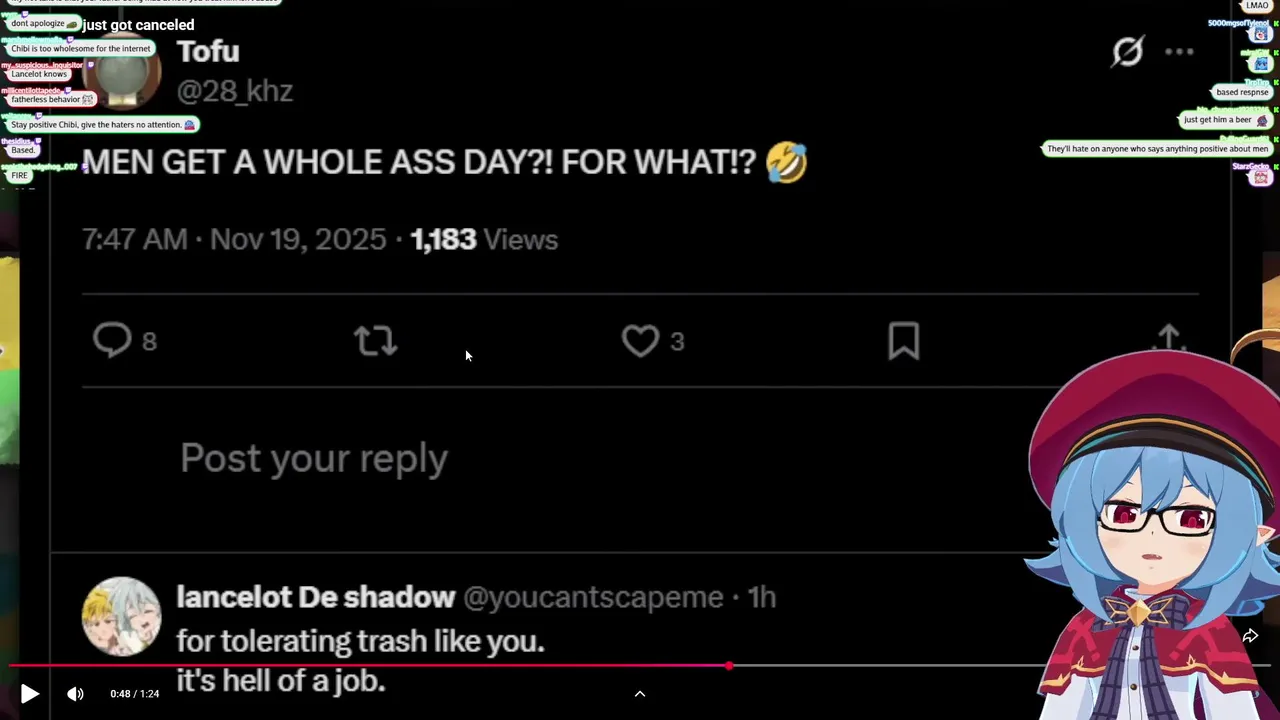Play the paused video
Screen dimensions: 1280x720
(29, 693)
